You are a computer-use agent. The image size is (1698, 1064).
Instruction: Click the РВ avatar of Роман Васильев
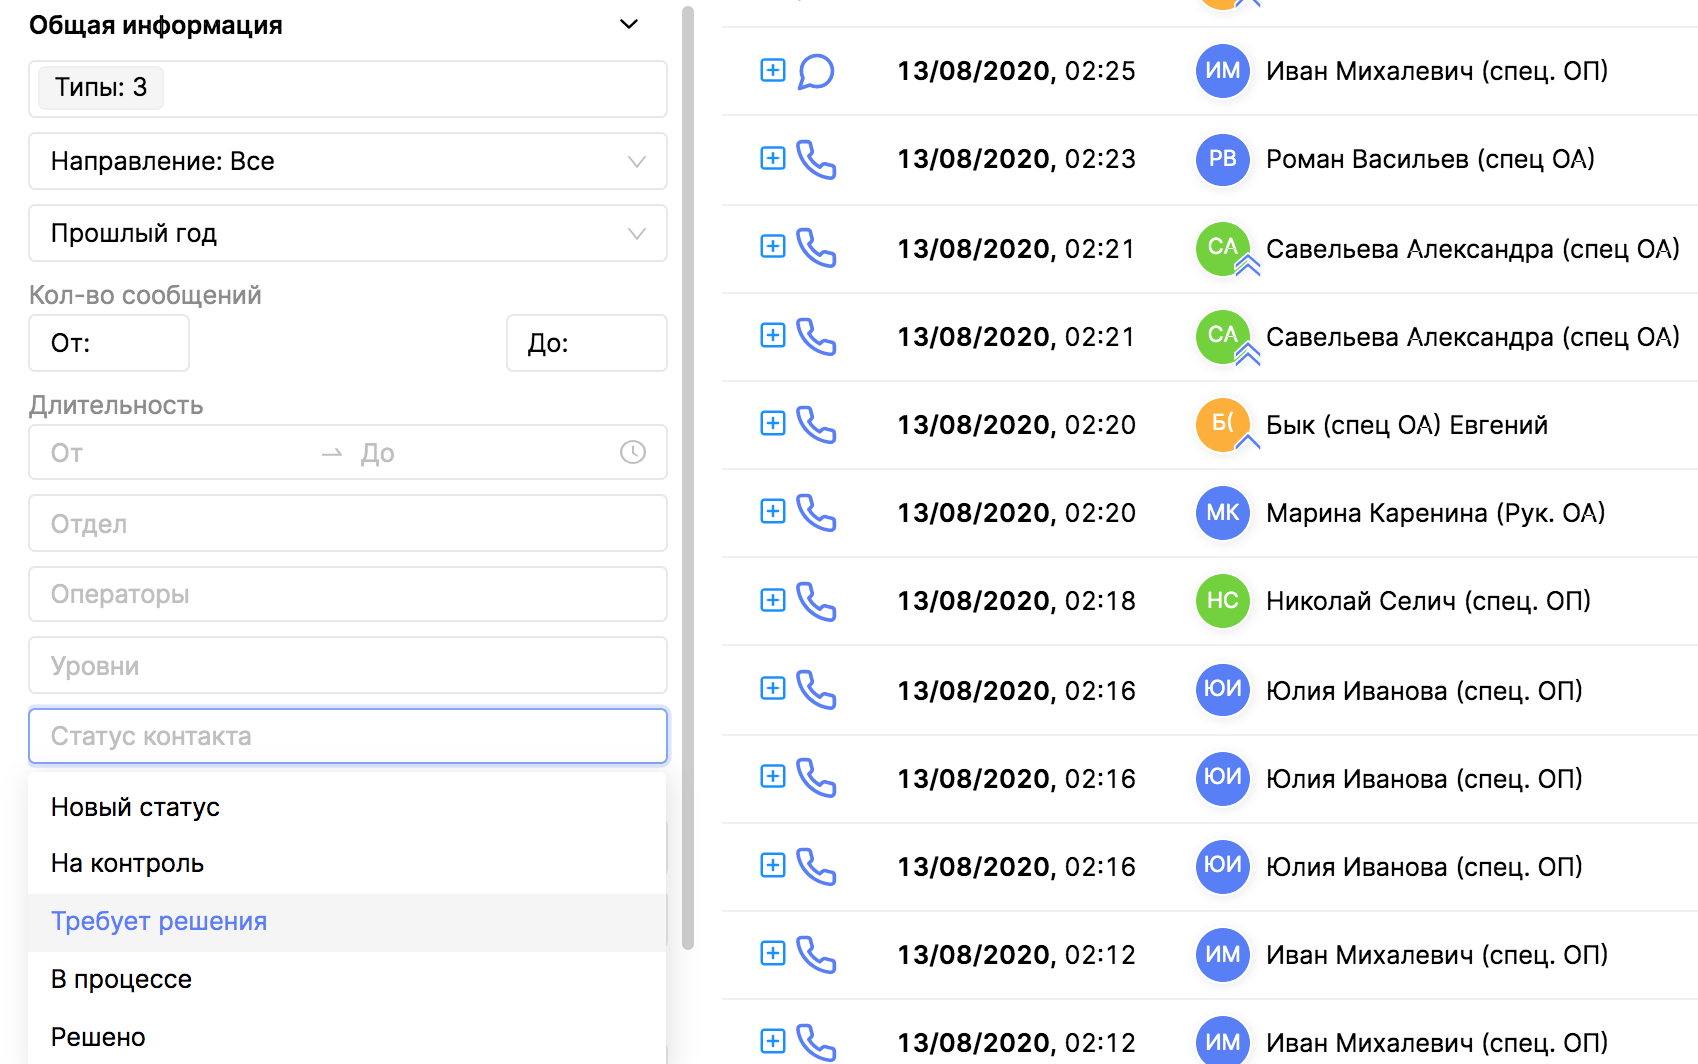pos(1222,159)
